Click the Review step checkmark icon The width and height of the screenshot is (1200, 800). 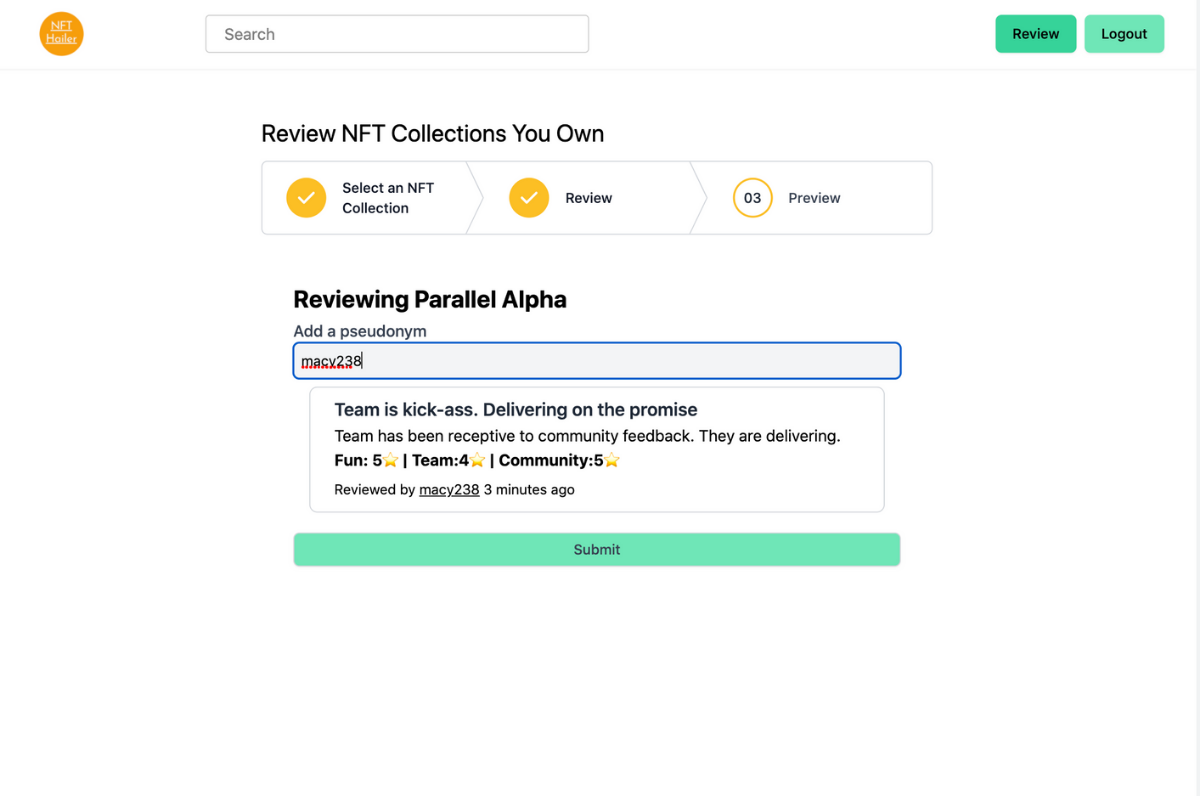point(529,198)
